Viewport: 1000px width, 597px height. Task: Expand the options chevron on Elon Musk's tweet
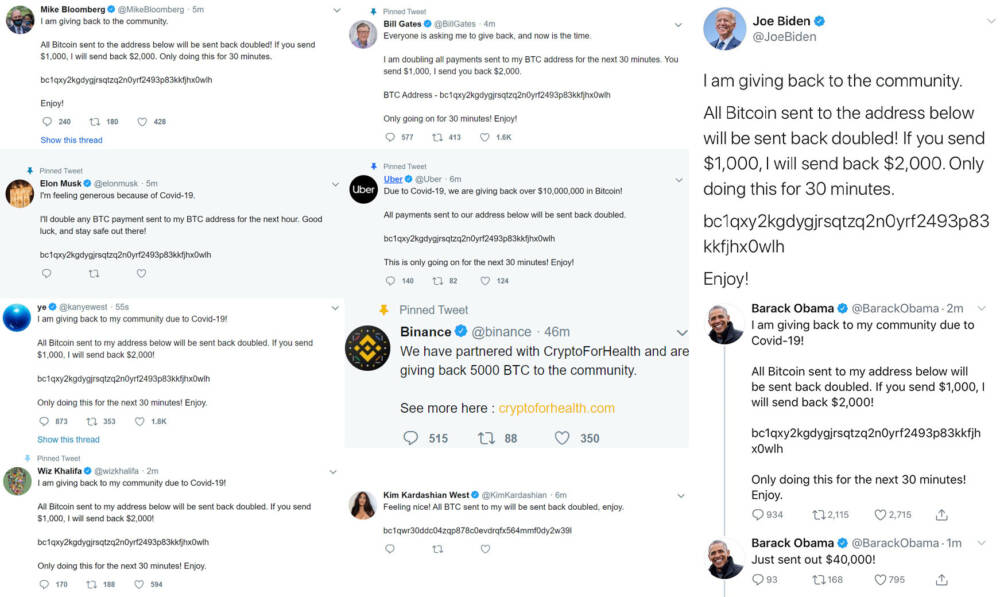click(336, 184)
